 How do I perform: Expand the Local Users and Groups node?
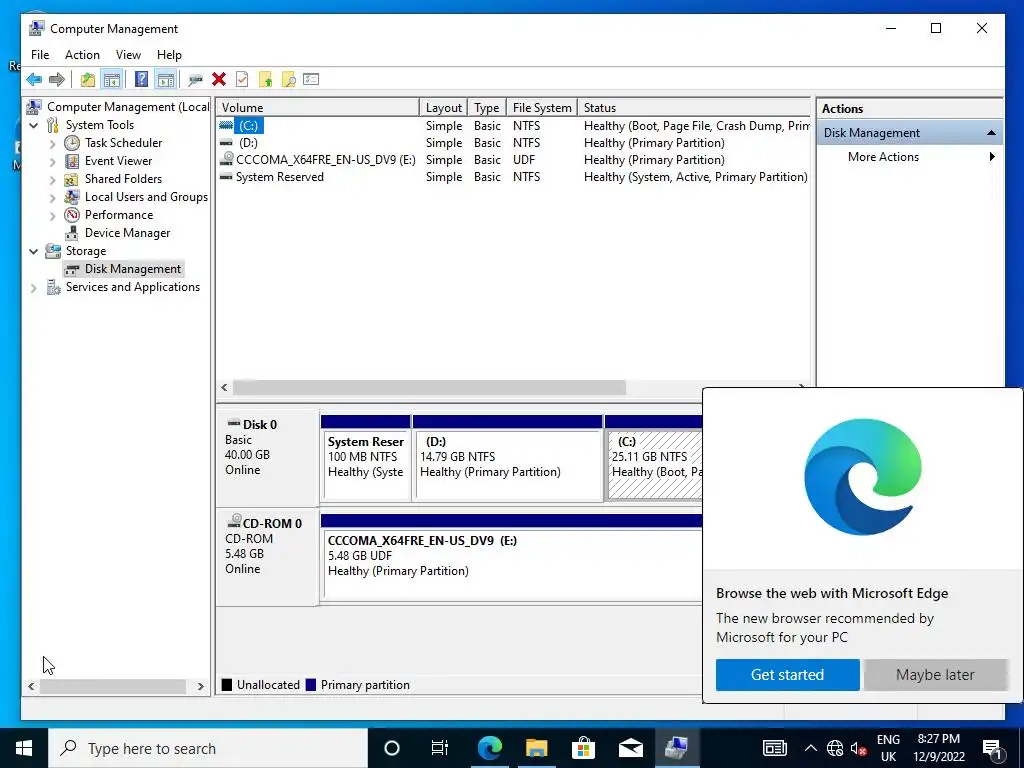(53, 197)
